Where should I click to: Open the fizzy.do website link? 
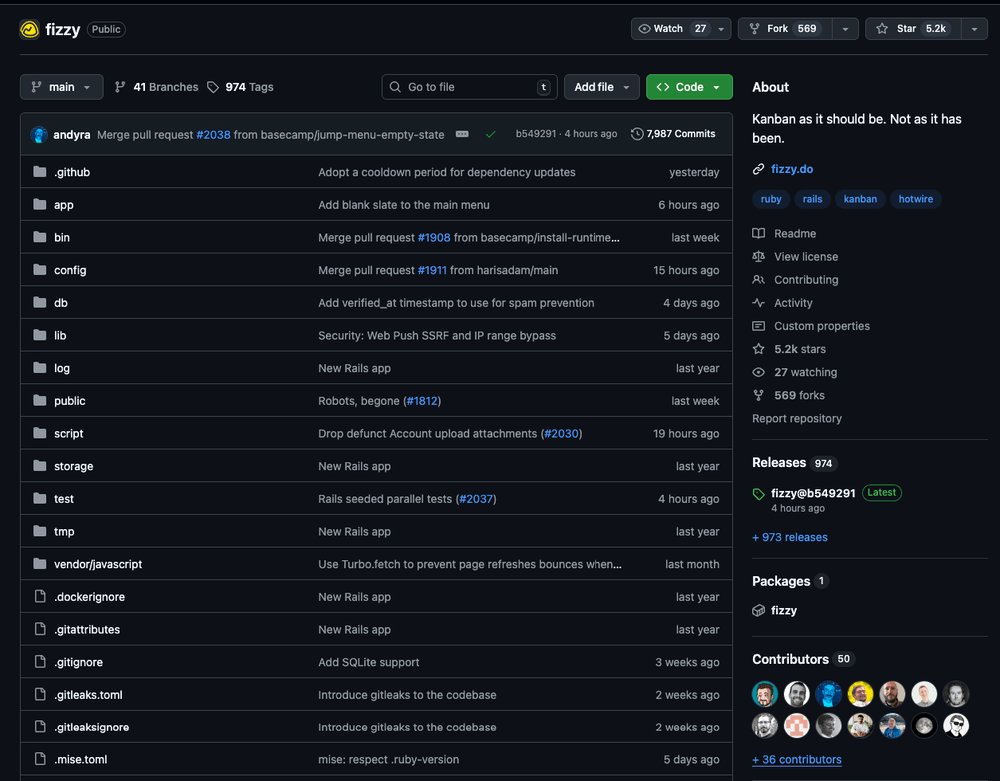(791, 169)
